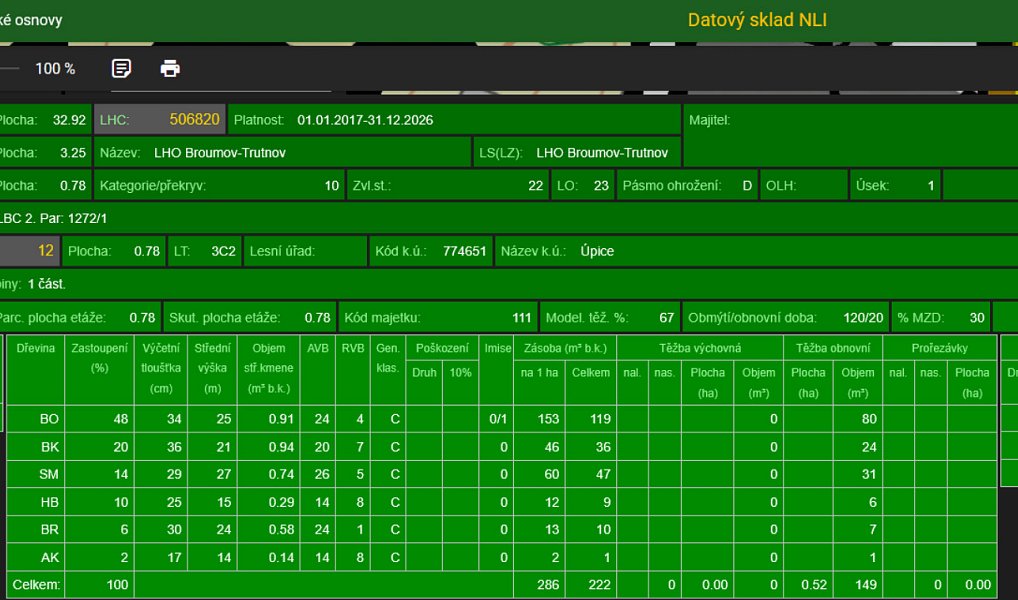The height and width of the screenshot is (600, 1018).
Task: Click the Název k.ú. Úpice field
Action: (756, 251)
